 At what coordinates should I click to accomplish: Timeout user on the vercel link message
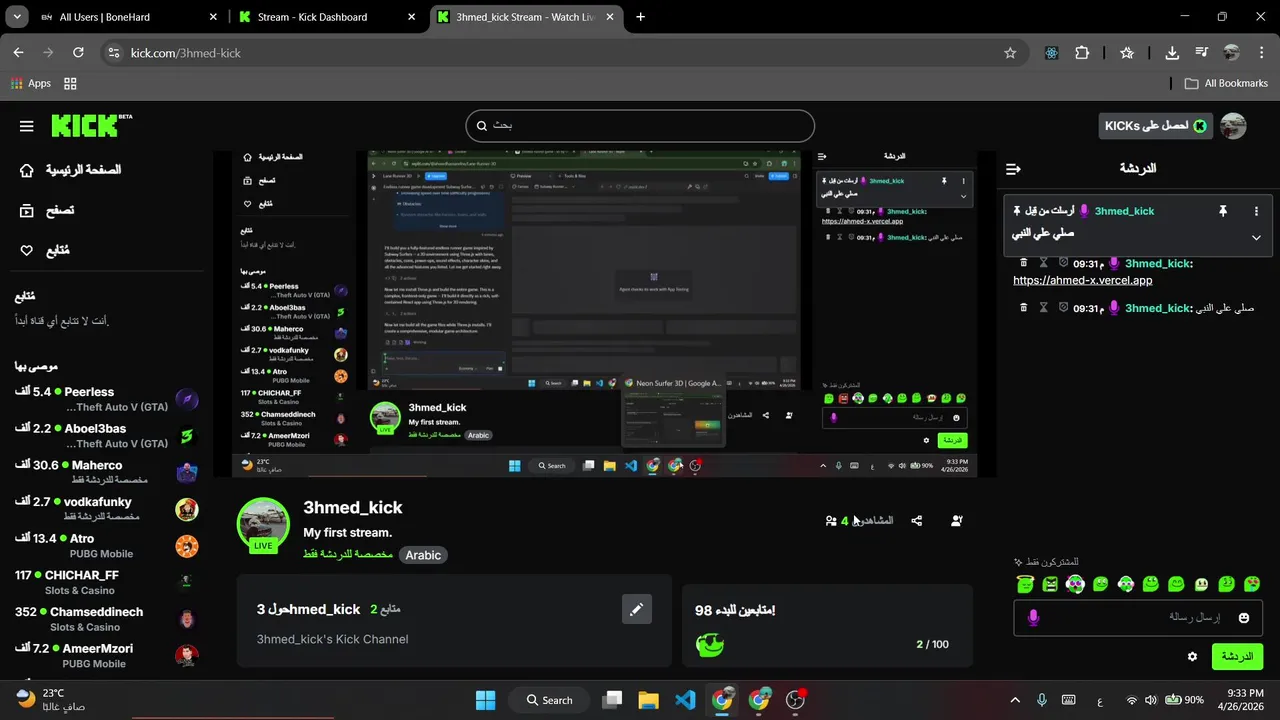pyautogui.click(x=1043, y=263)
